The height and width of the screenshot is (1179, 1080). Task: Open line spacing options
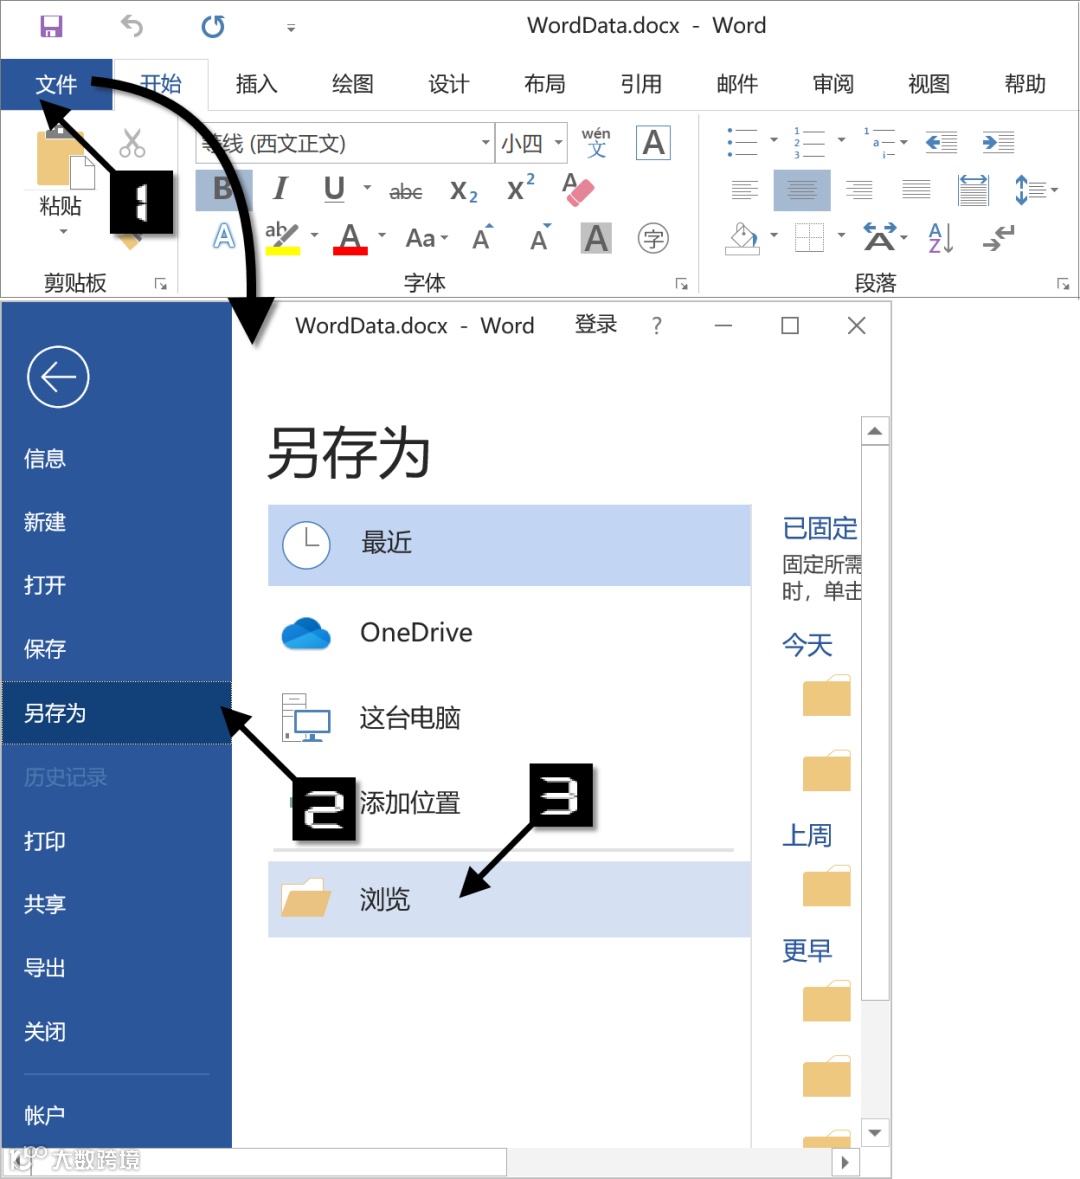[1036, 189]
